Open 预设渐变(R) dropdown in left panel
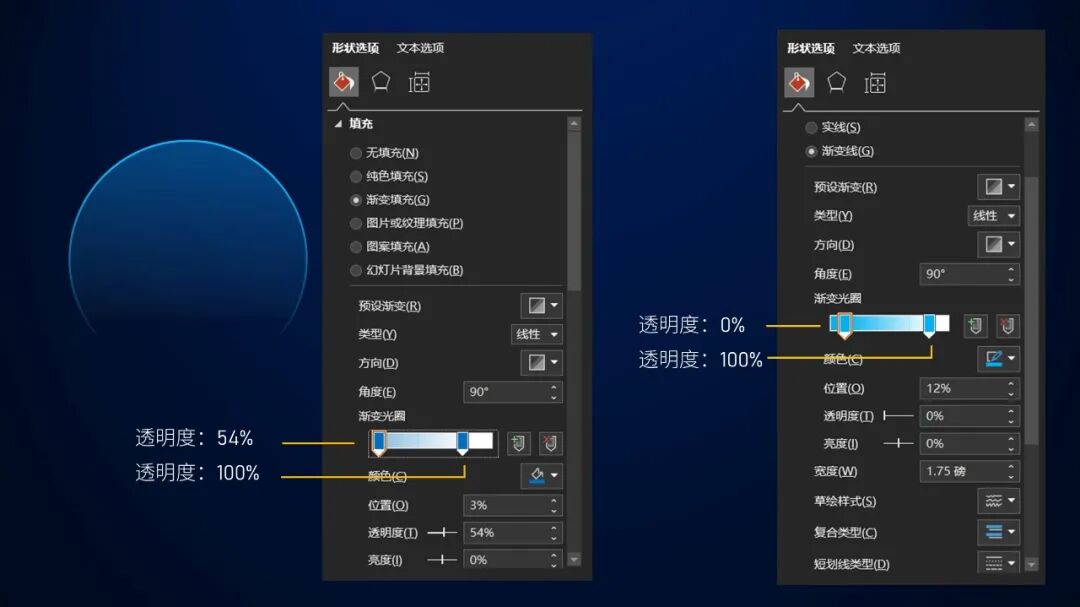1080x607 pixels. [x=542, y=305]
